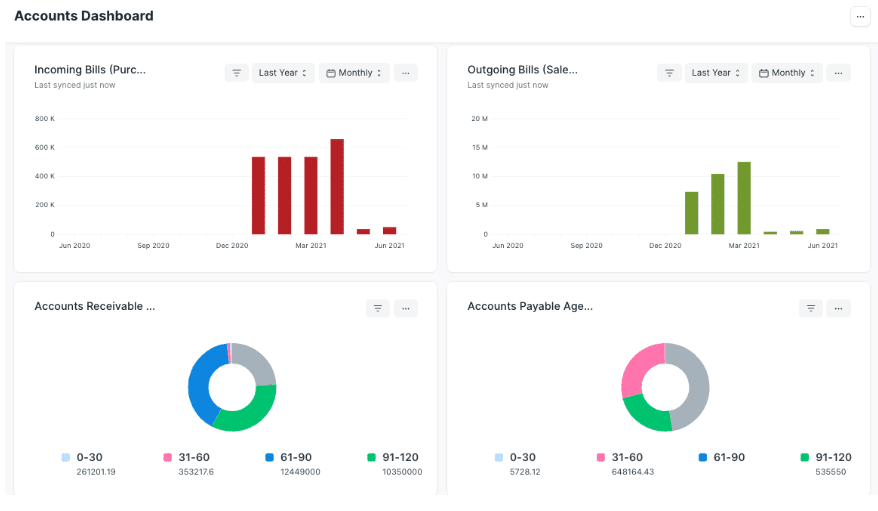Toggle 31-60 legend swatch in Accounts Payable
This screenshot has height=511, width=878.
coord(601,457)
